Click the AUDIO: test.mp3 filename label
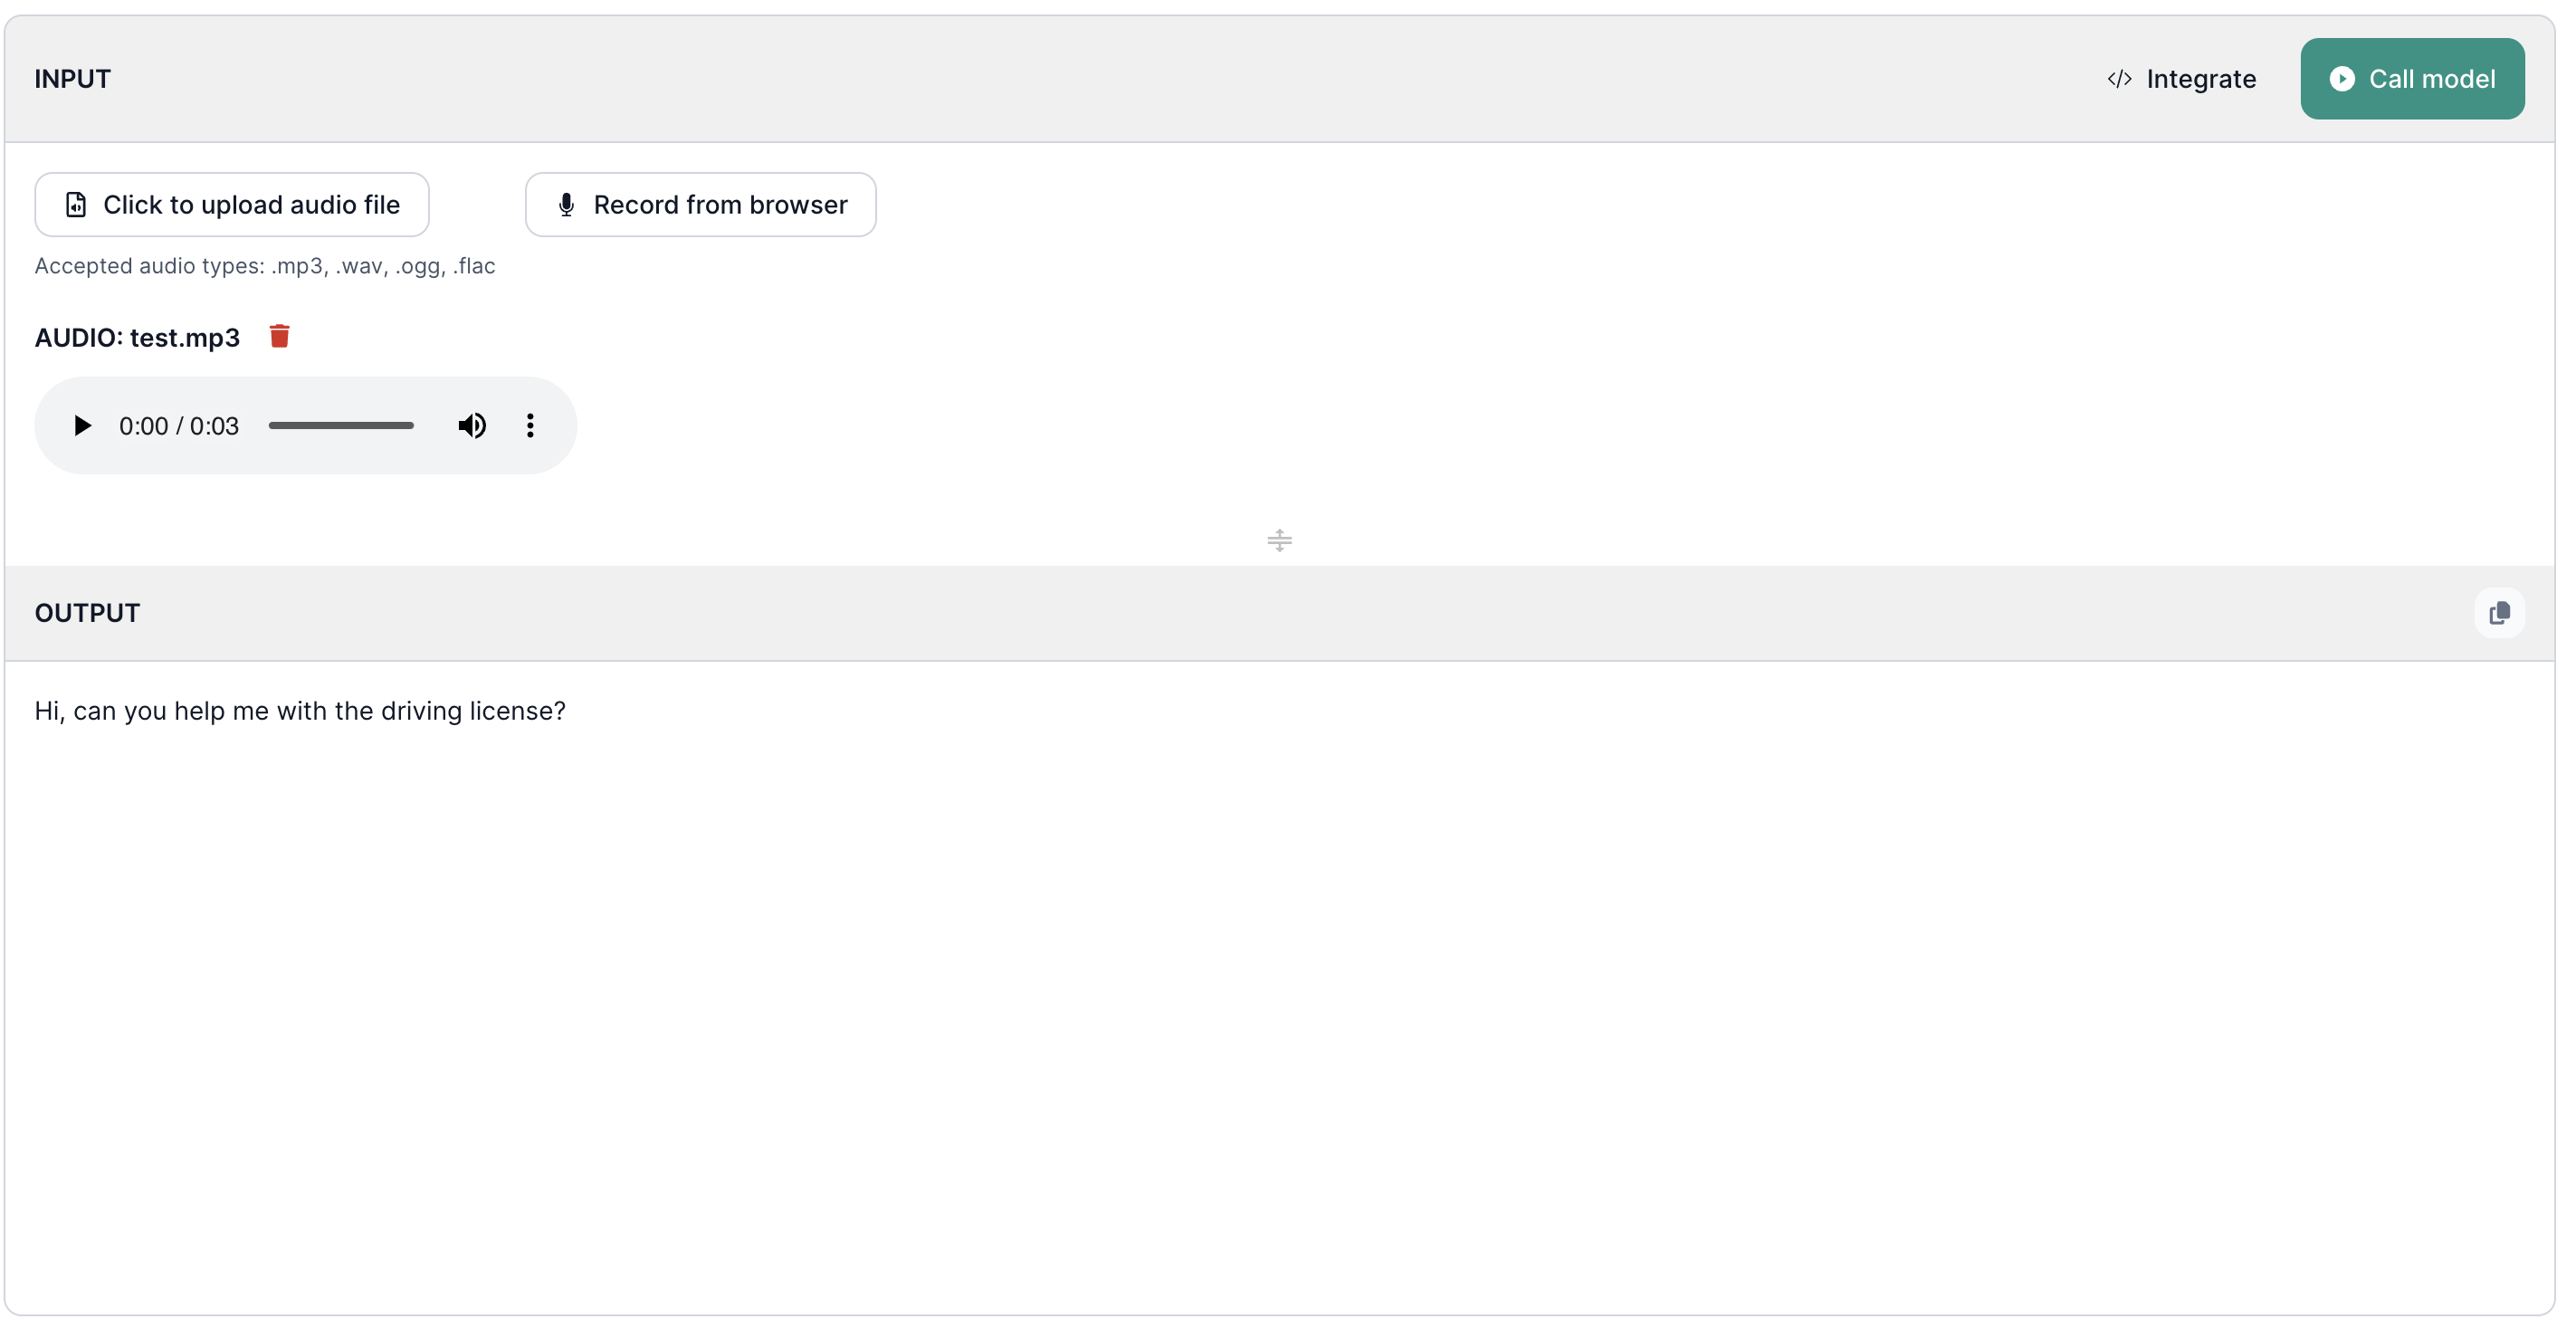Screen dimensions: 2576x1338 click(x=138, y=338)
